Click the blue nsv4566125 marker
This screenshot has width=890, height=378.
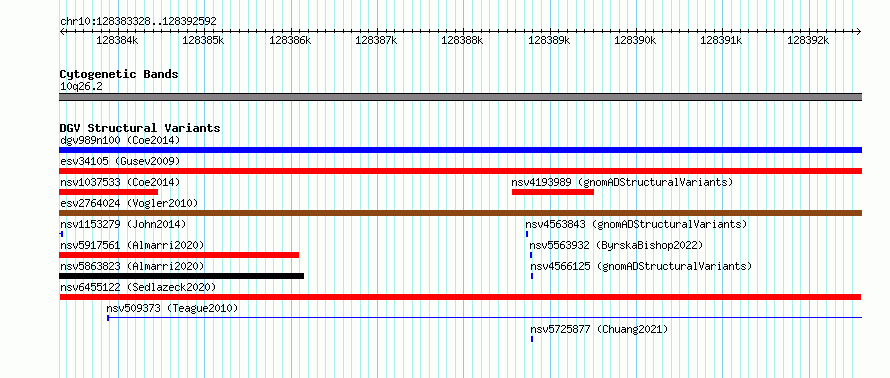point(532,276)
